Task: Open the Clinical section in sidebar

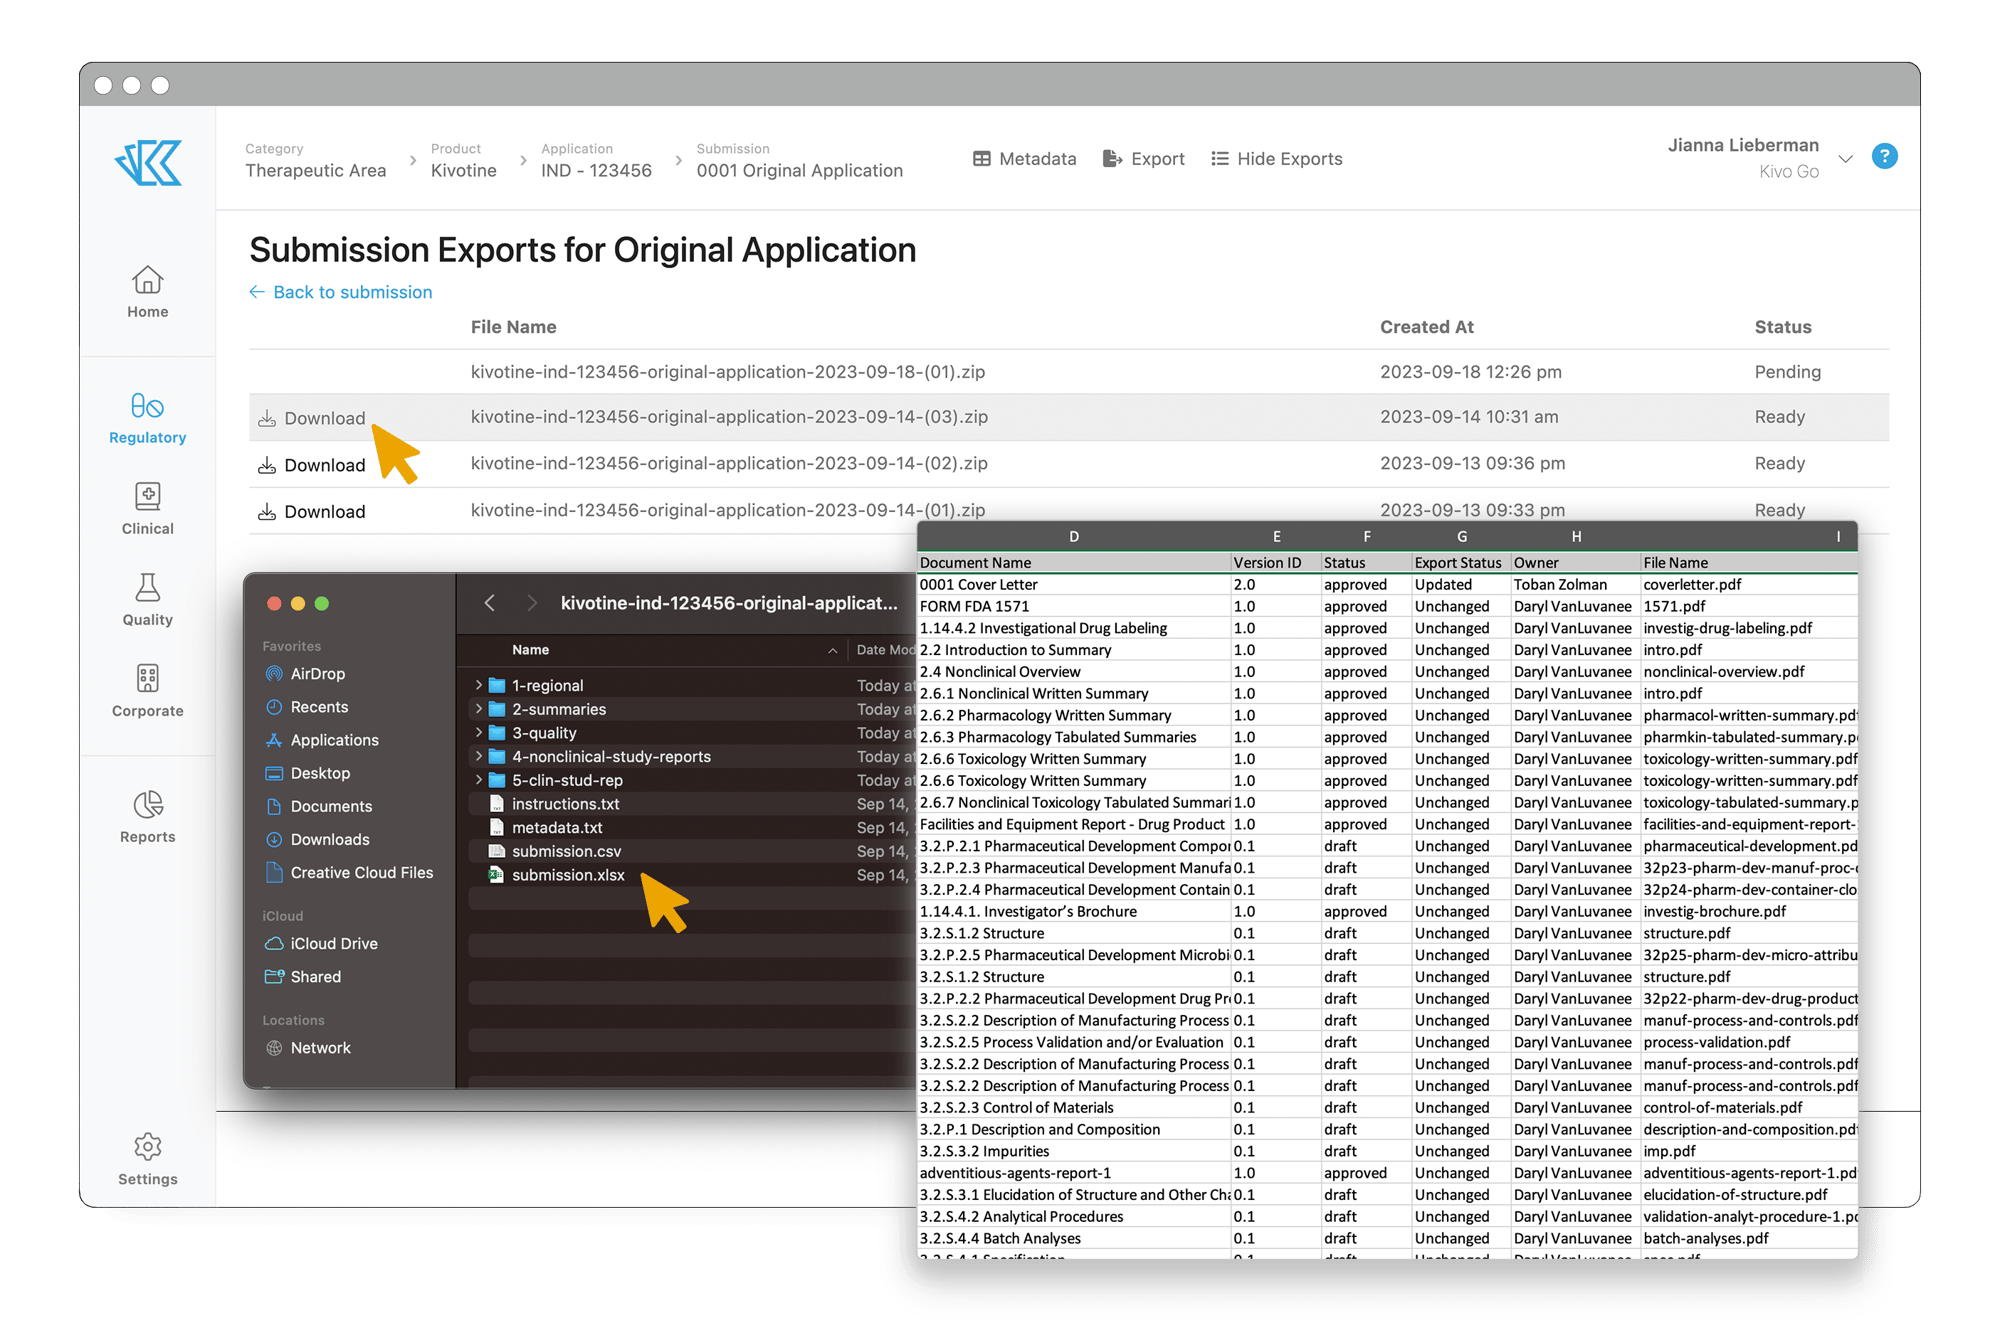Action: (x=147, y=509)
